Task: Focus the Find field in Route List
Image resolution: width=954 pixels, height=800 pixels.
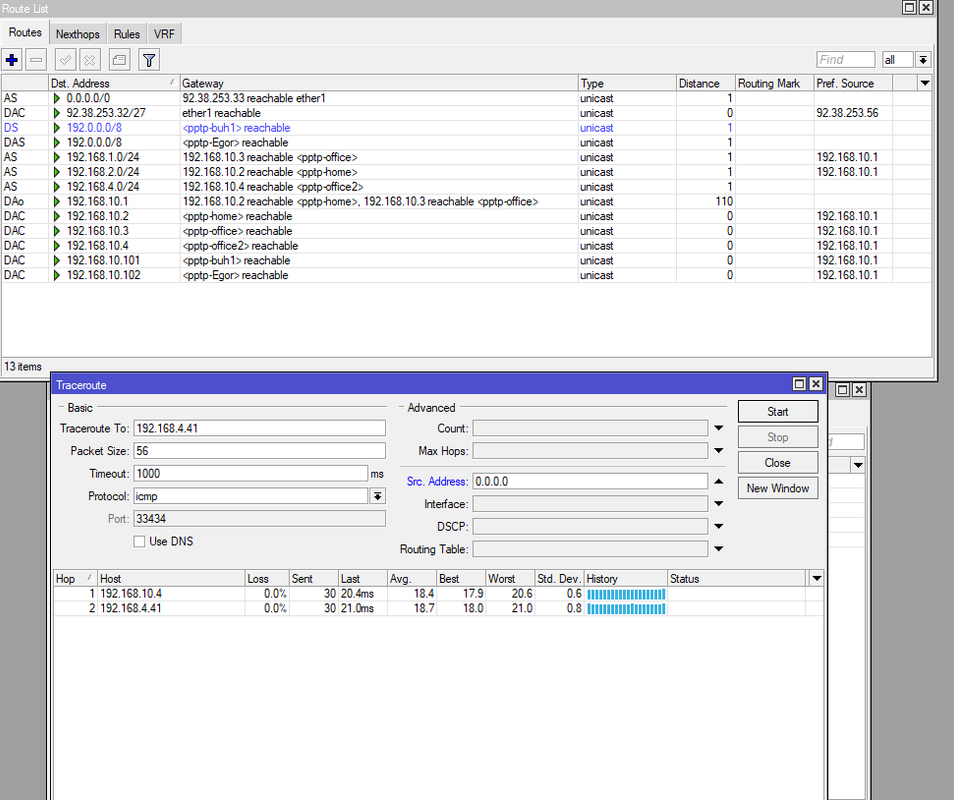Action: click(x=846, y=60)
